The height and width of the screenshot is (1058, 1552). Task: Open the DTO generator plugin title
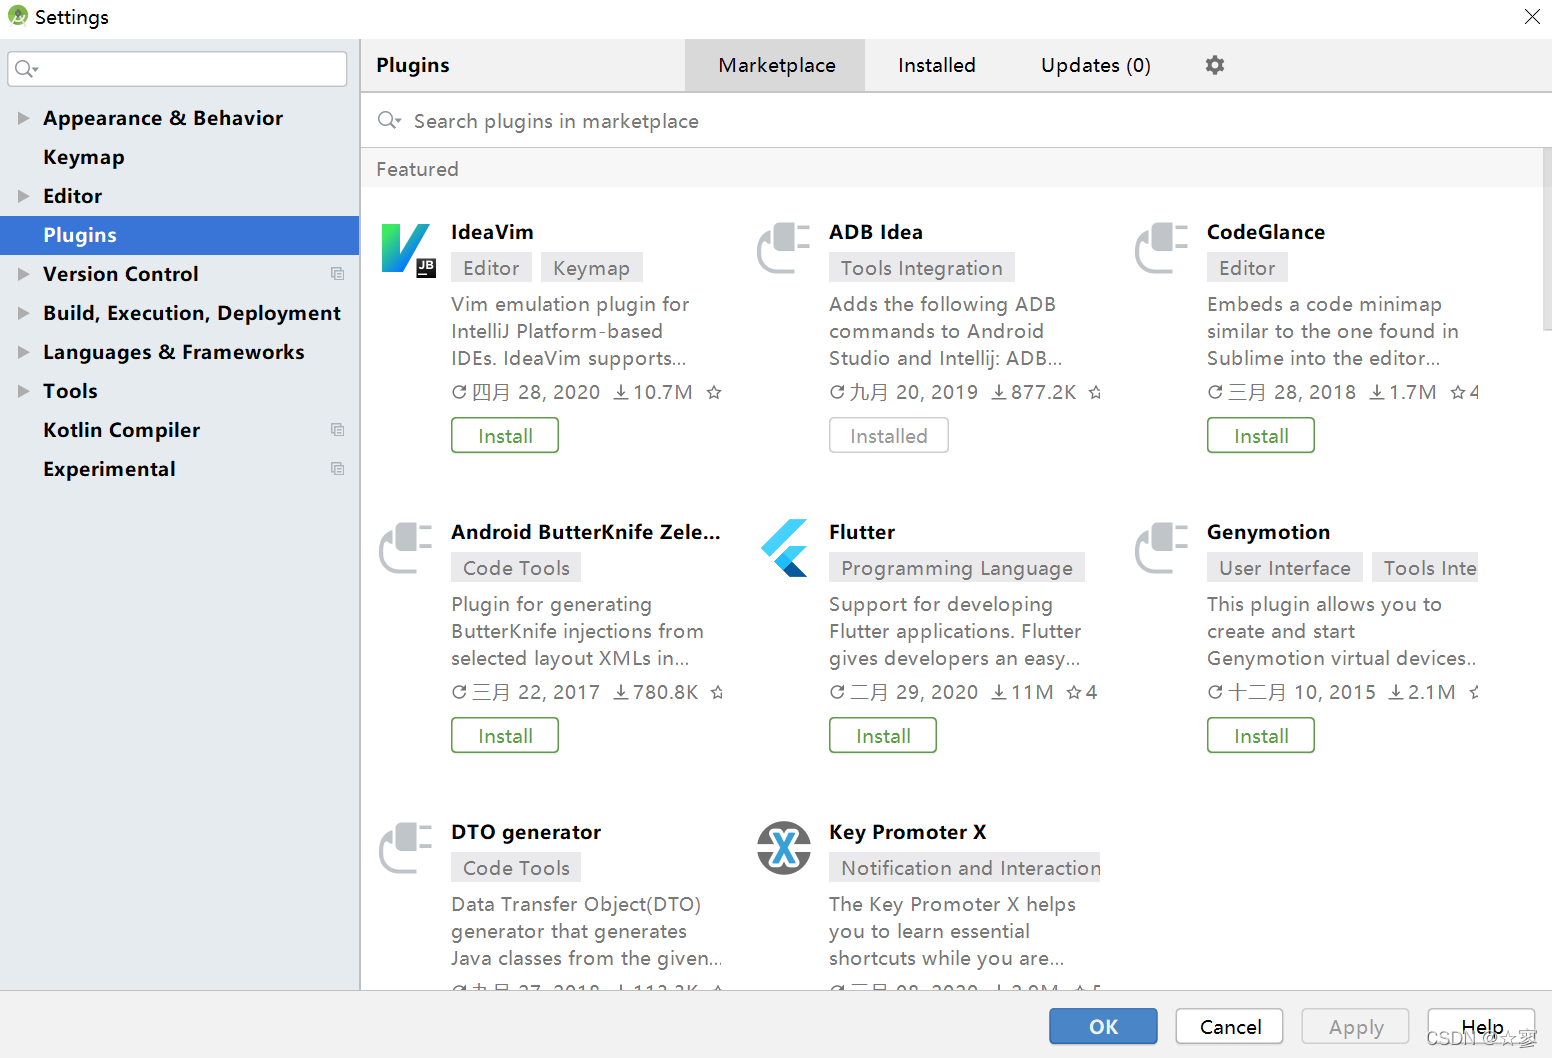[x=526, y=832]
